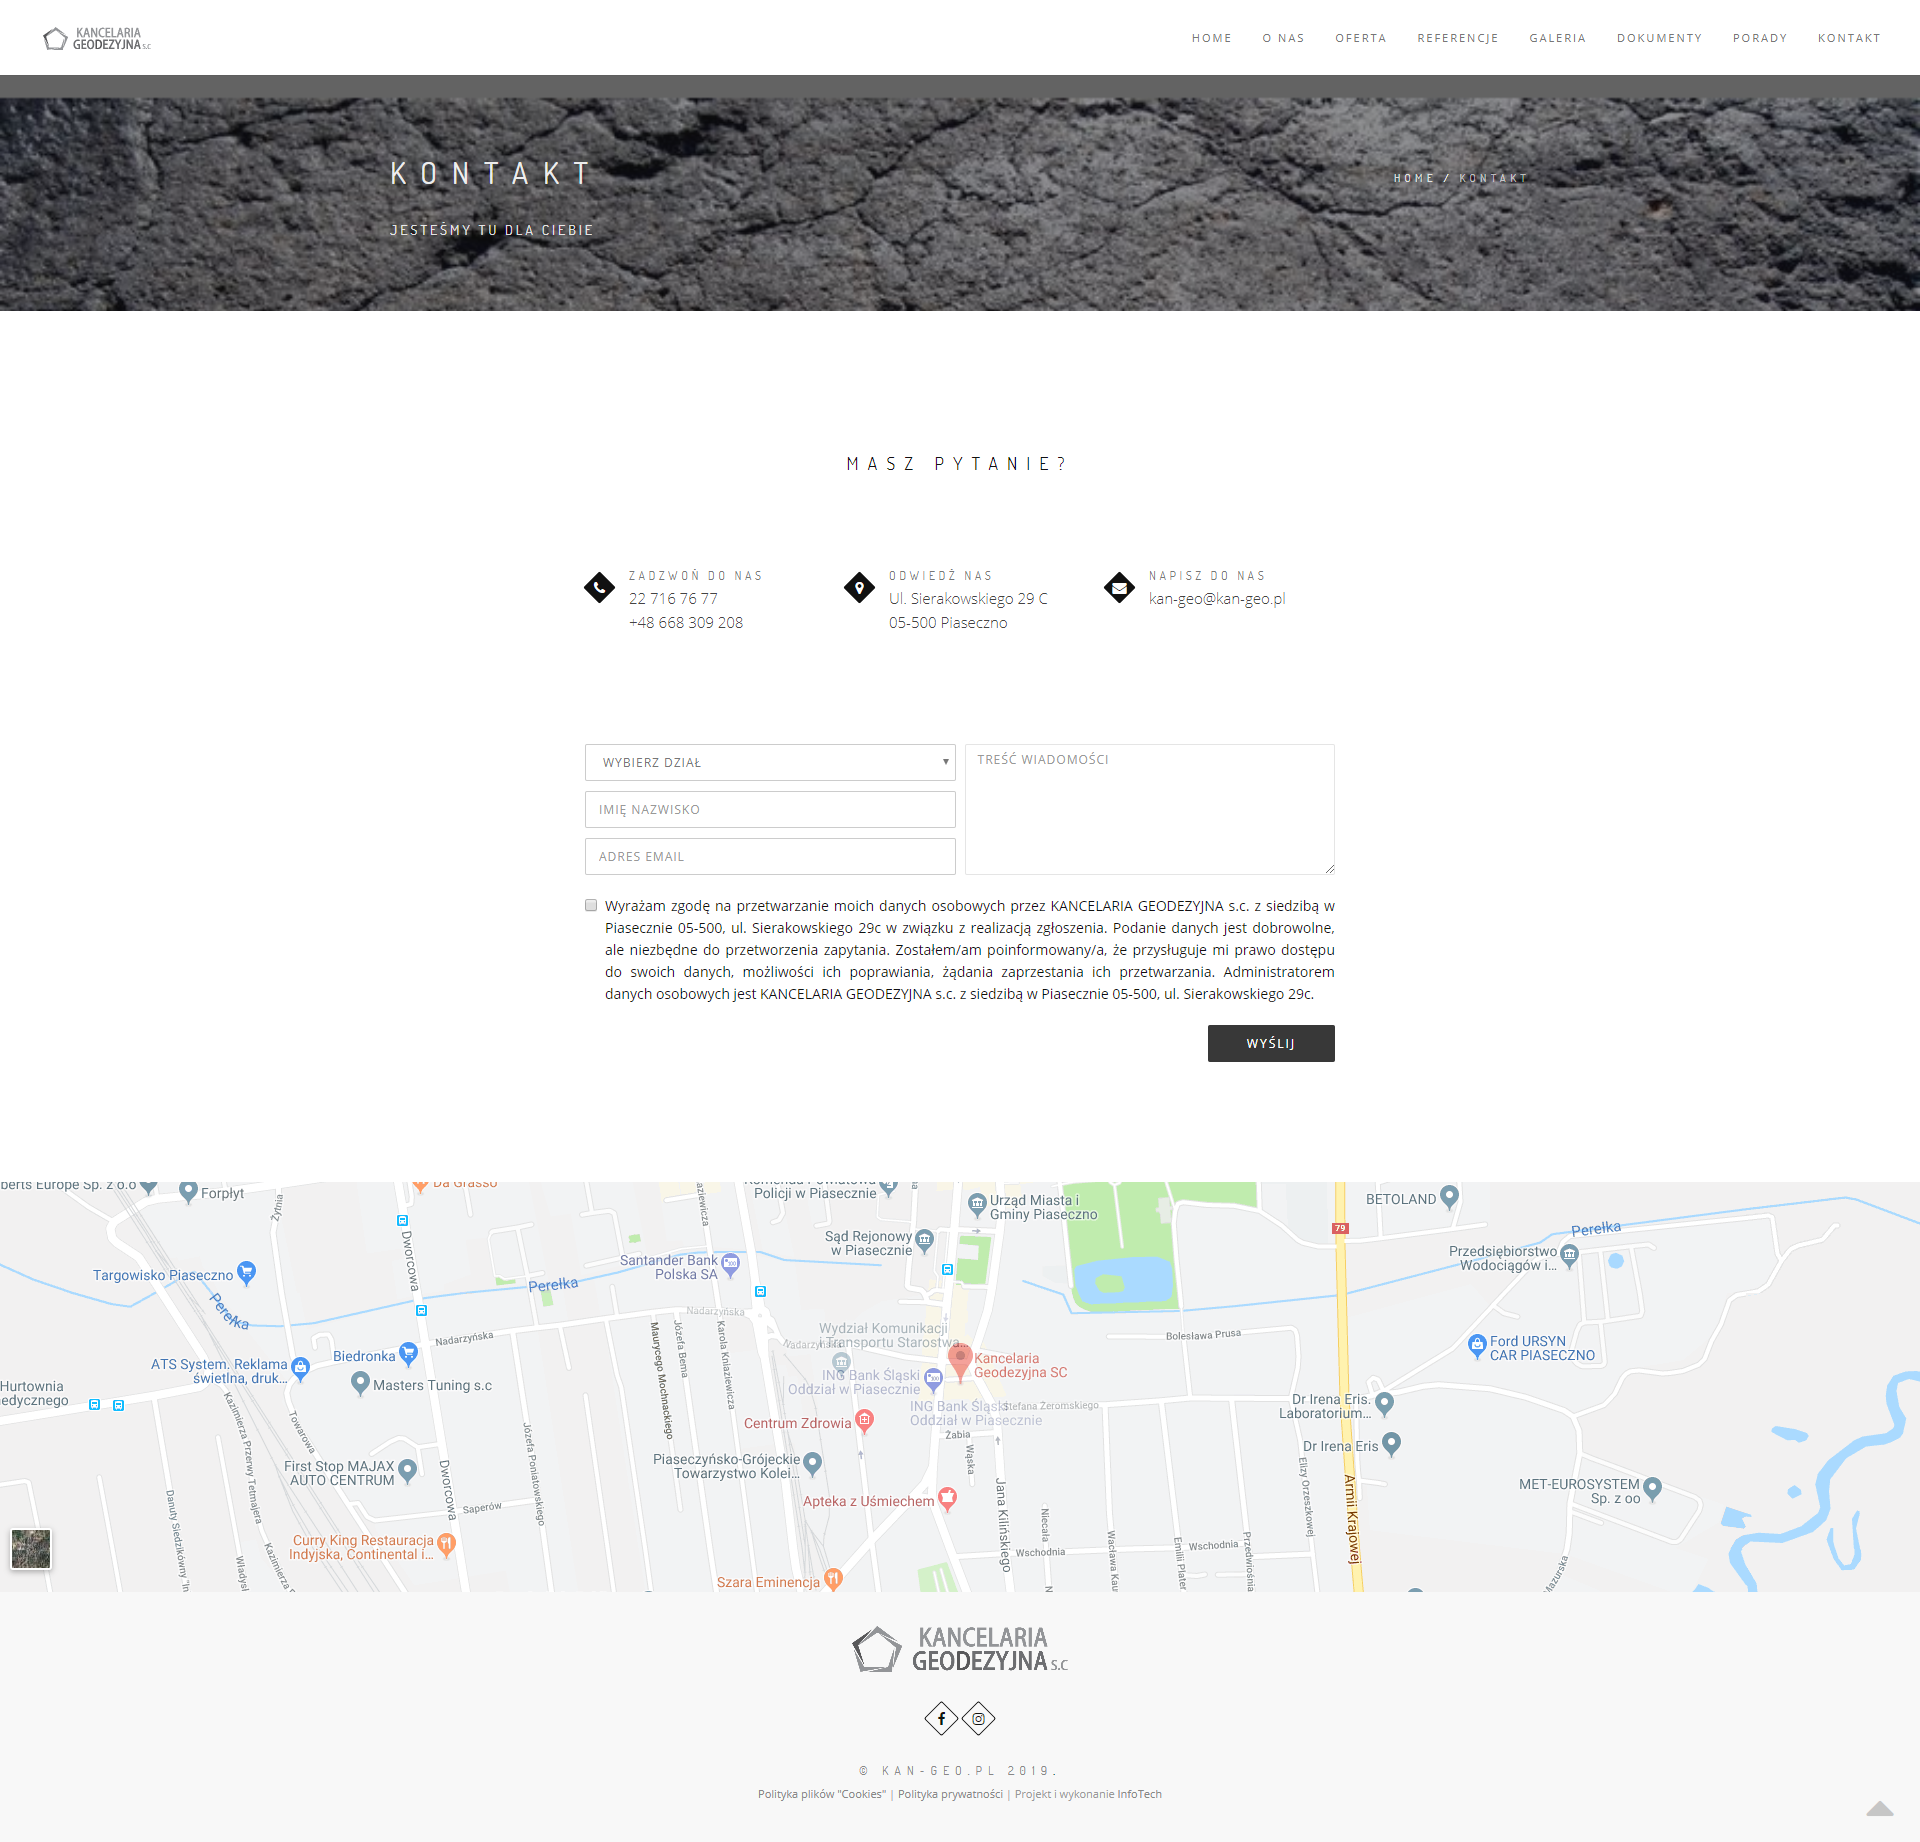
Task: Switch map to satellite view thumbnail
Action: tap(31, 1549)
